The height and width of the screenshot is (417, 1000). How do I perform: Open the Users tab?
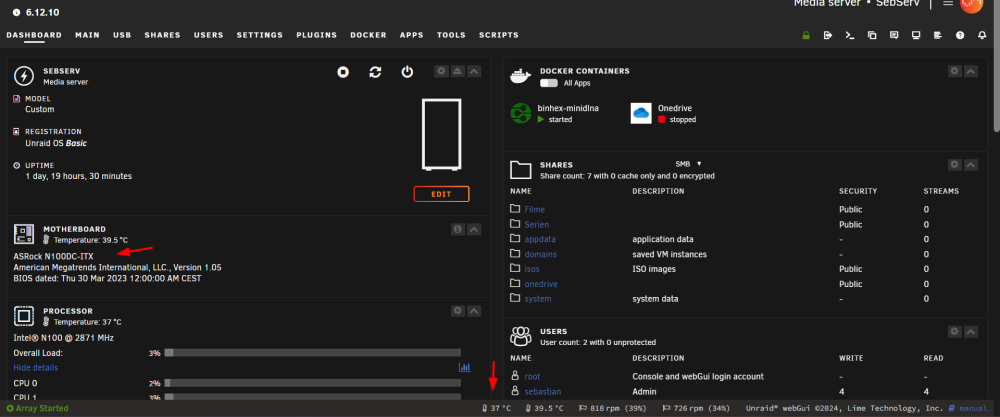[209, 35]
